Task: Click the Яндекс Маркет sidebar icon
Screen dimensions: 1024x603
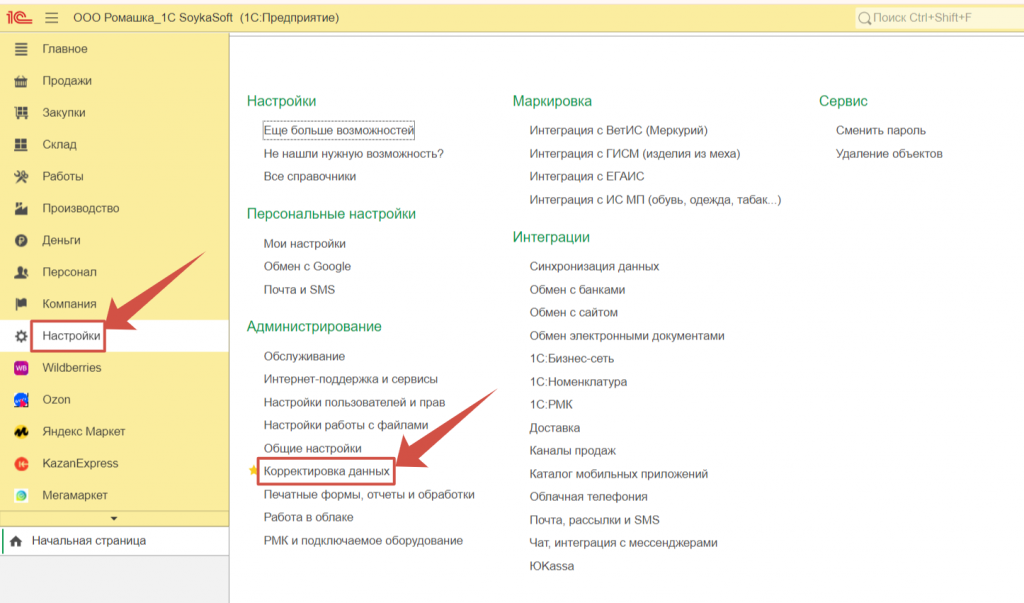Action: pos(21,432)
